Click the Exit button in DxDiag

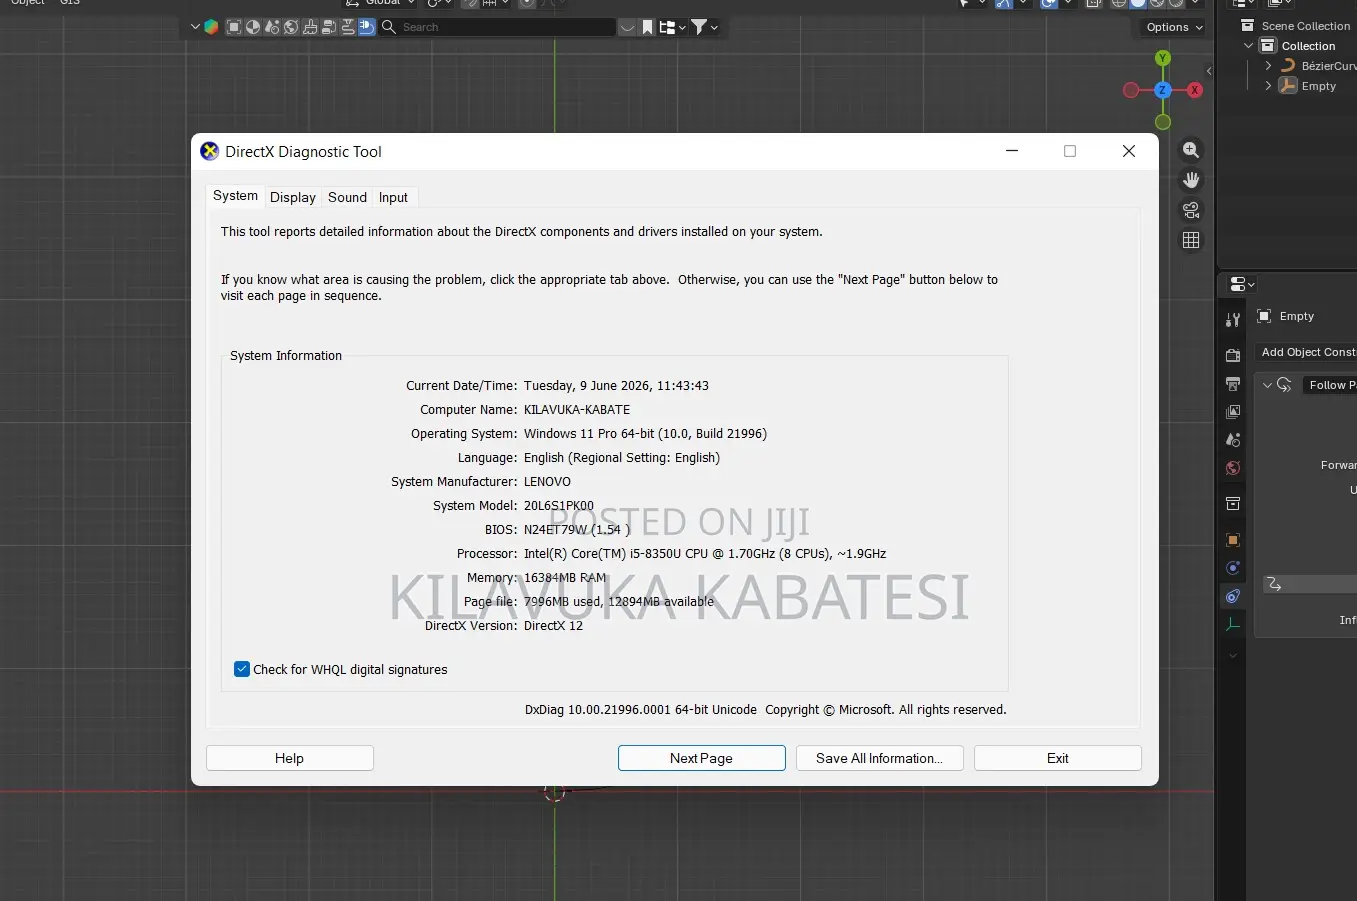pos(1058,758)
